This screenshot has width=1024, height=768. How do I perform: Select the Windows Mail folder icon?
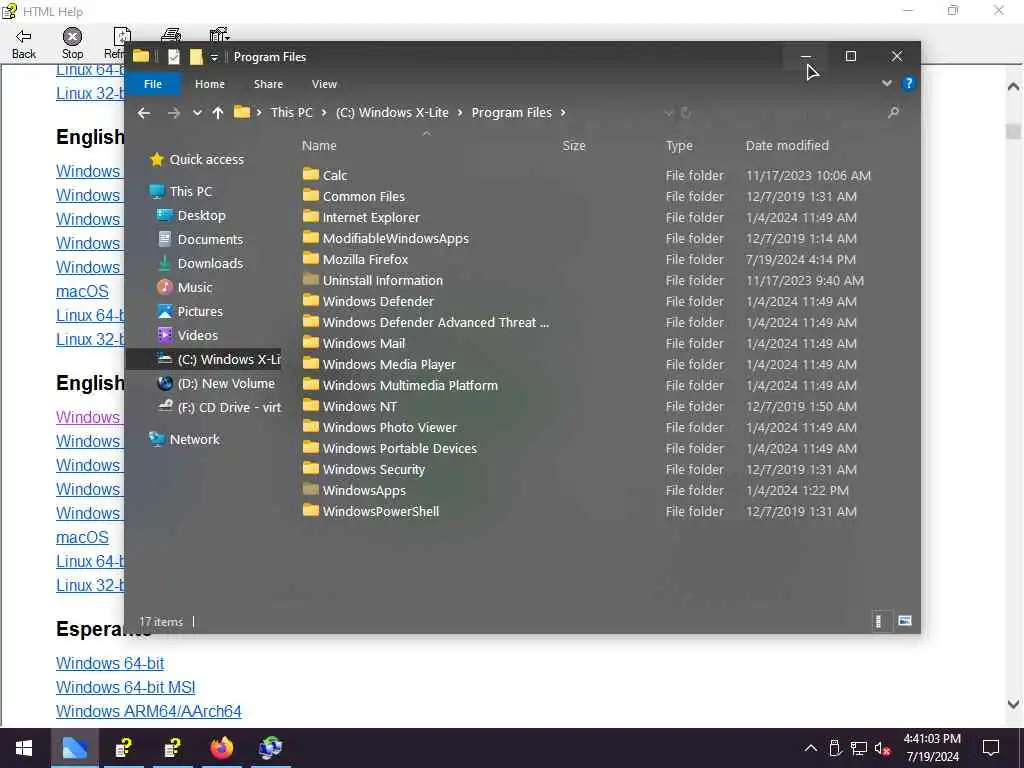coord(311,343)
